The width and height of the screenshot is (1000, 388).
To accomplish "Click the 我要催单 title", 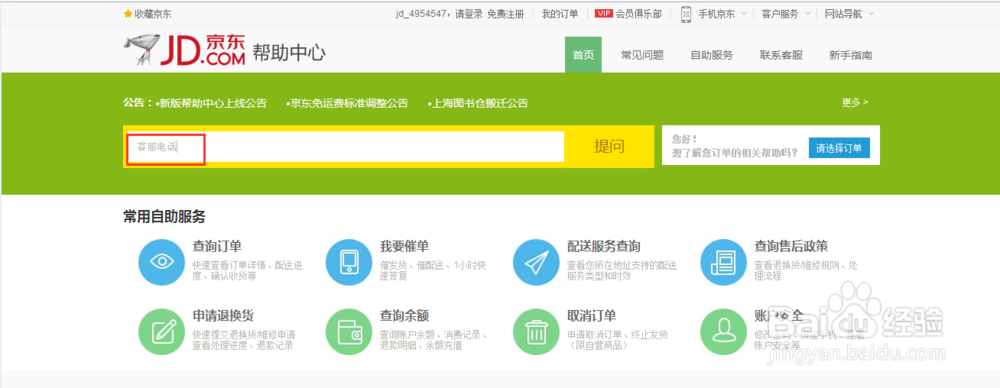I will click(404, 246).
